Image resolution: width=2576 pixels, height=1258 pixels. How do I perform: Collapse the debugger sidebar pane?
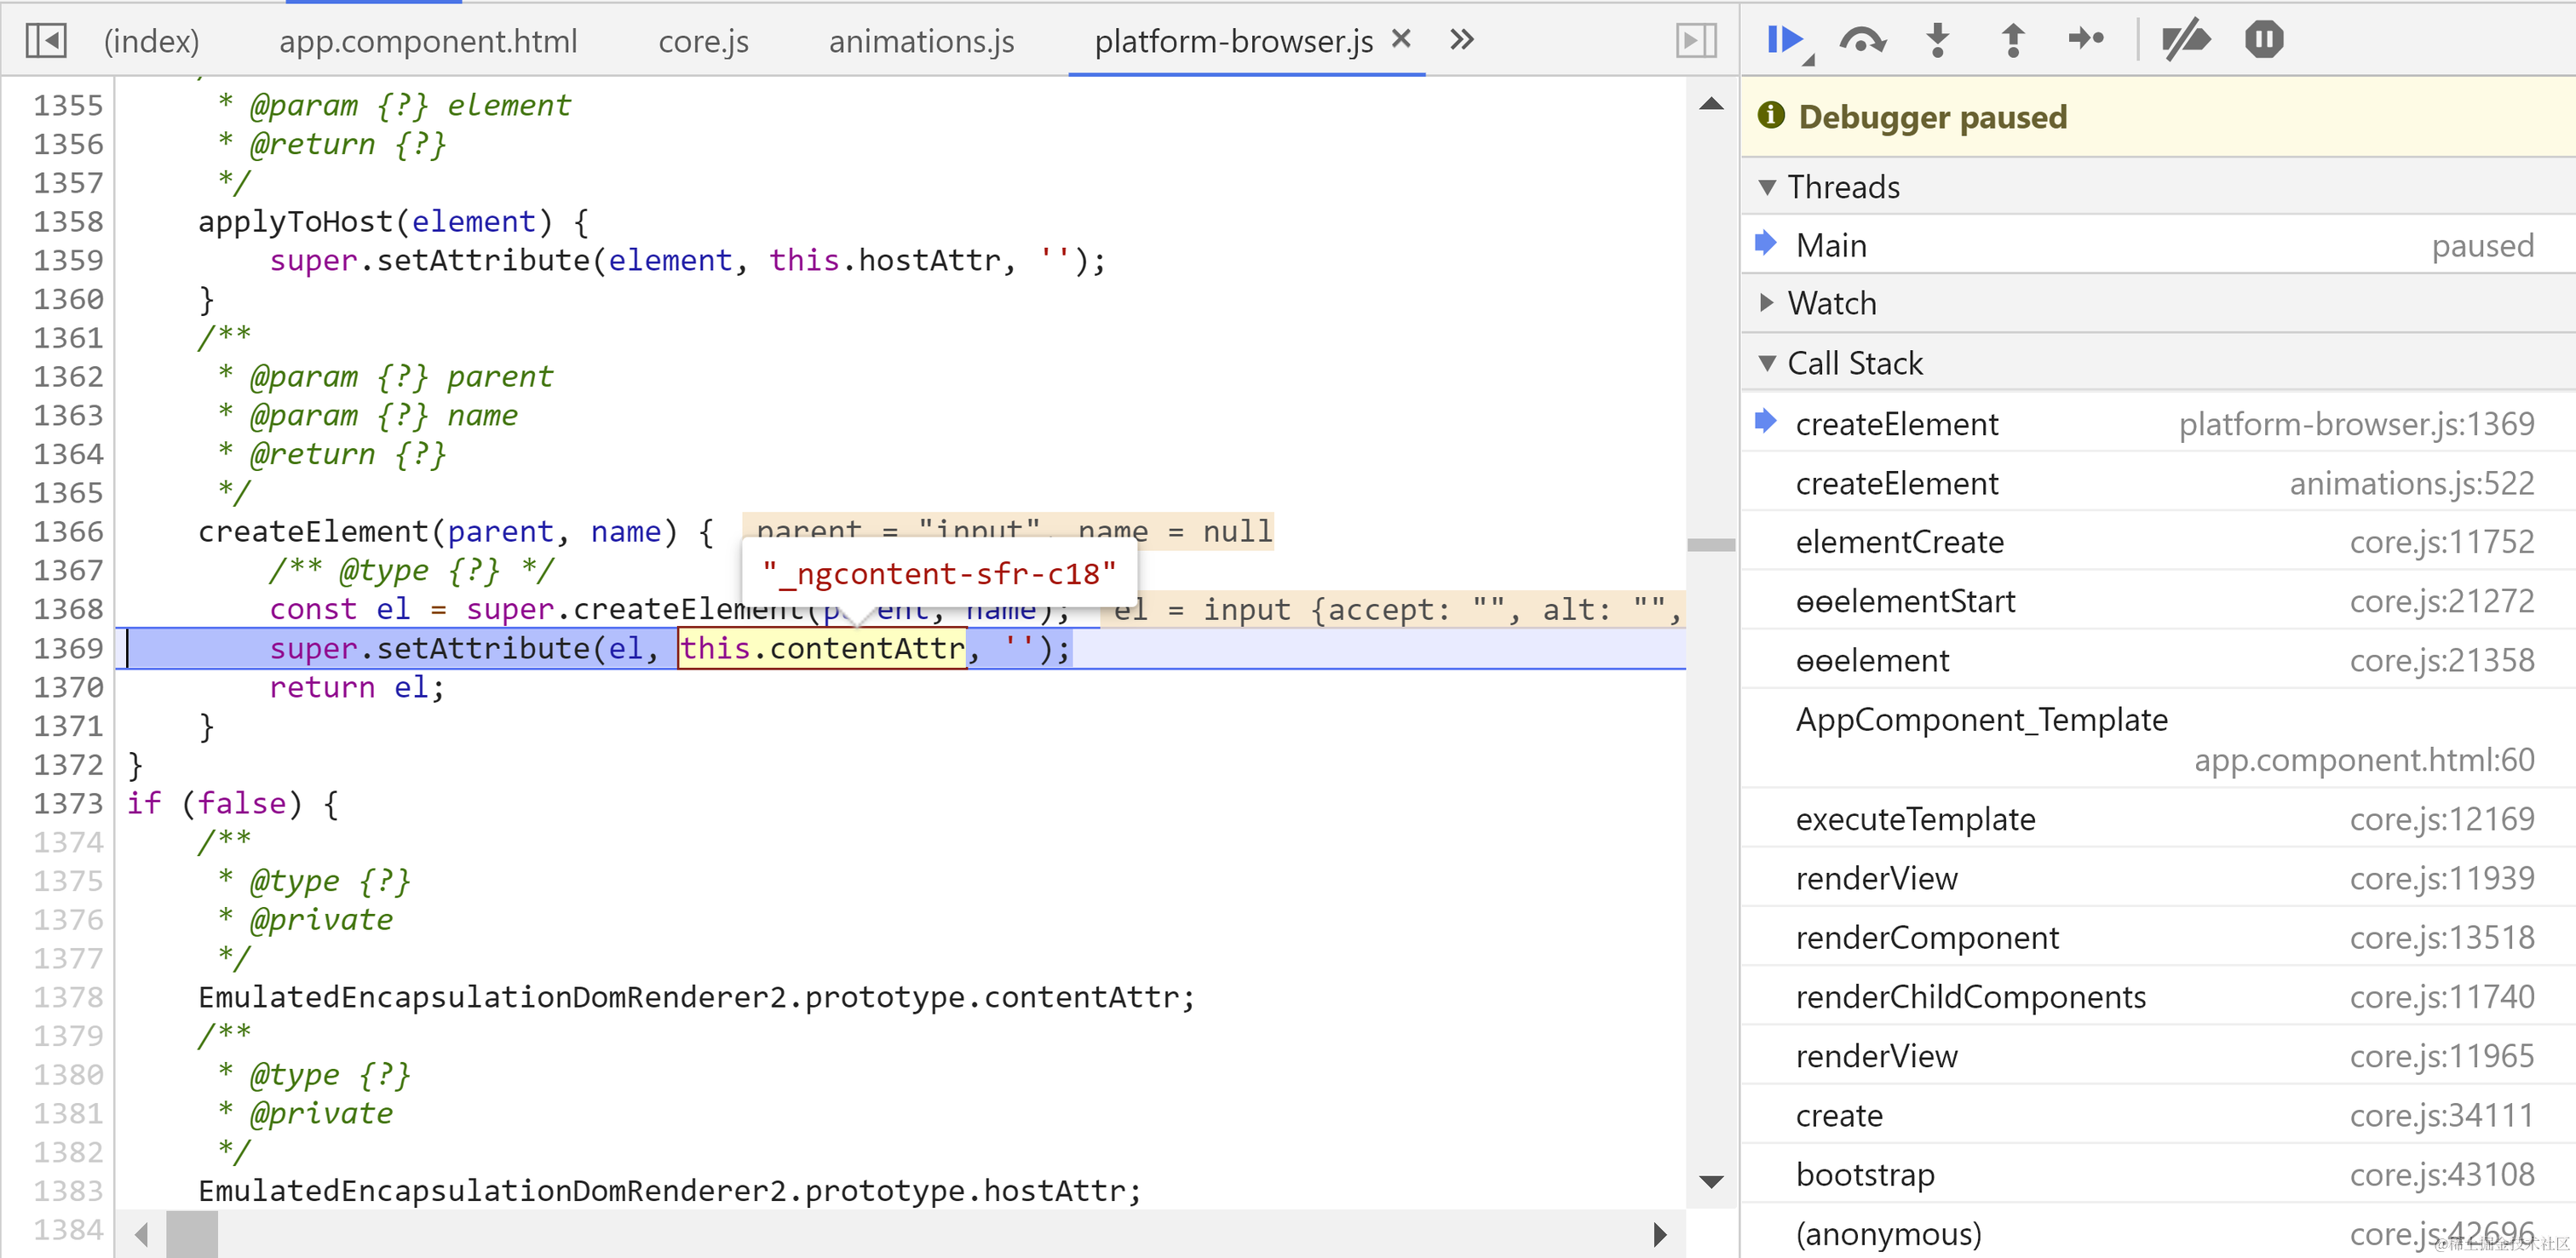click(1696, 41)
